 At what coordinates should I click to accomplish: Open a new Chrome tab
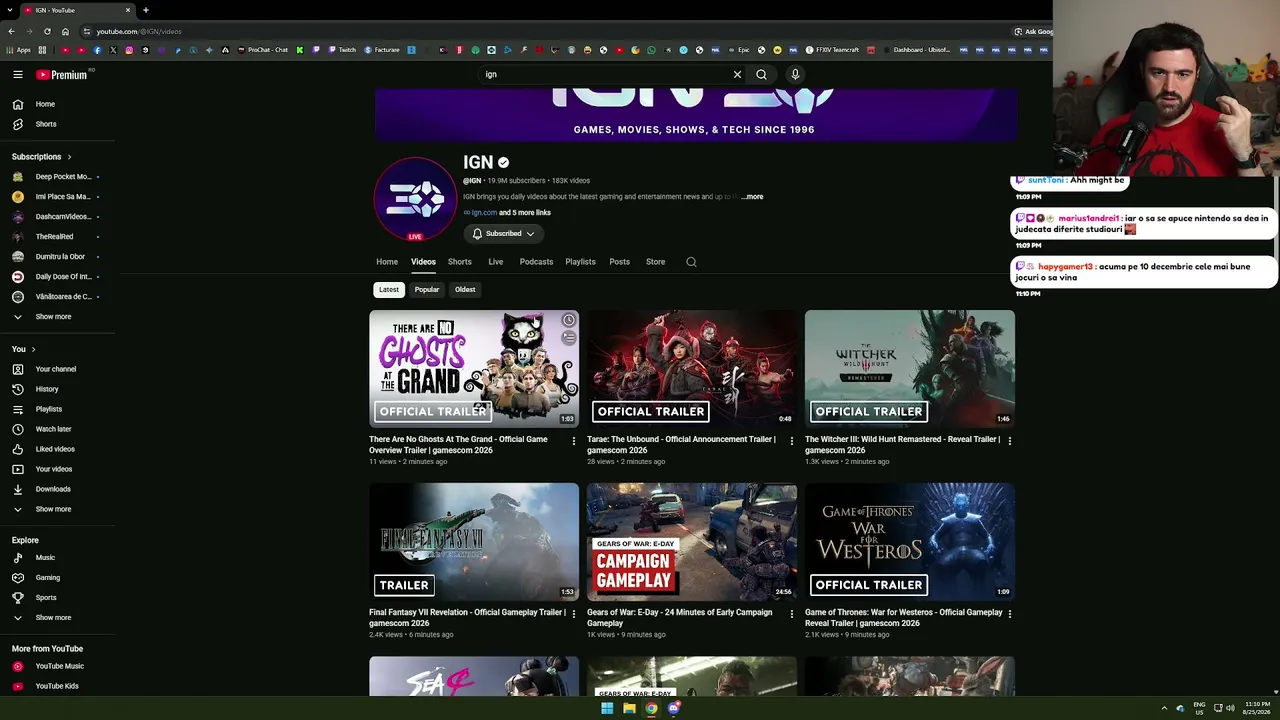point(146,10)
